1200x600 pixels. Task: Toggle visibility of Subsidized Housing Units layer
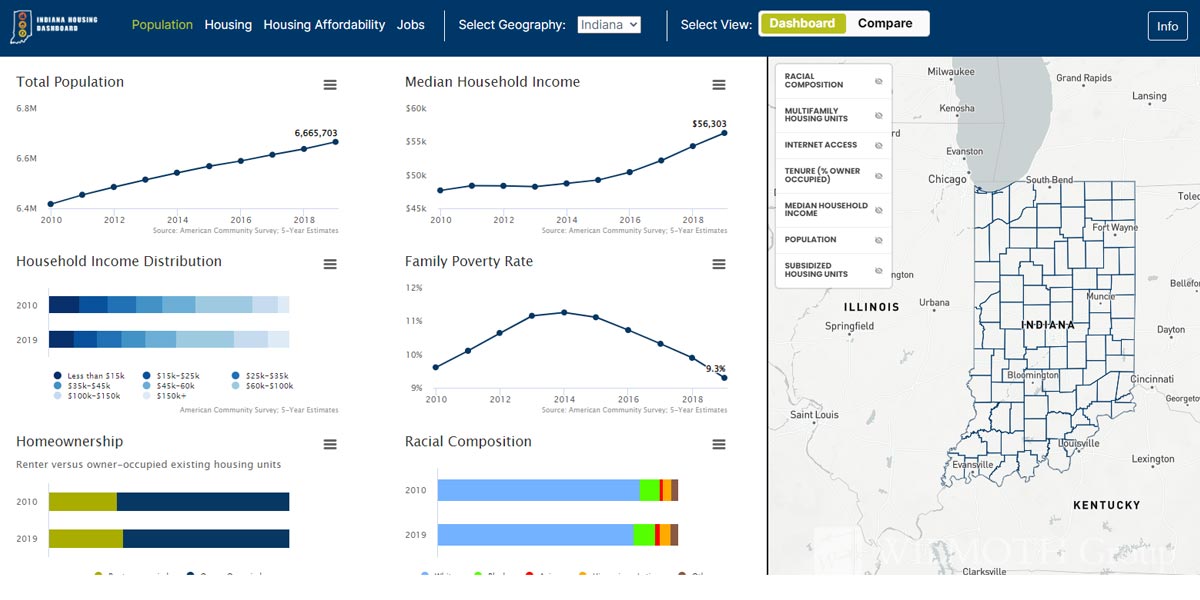[x=879, y=270]
